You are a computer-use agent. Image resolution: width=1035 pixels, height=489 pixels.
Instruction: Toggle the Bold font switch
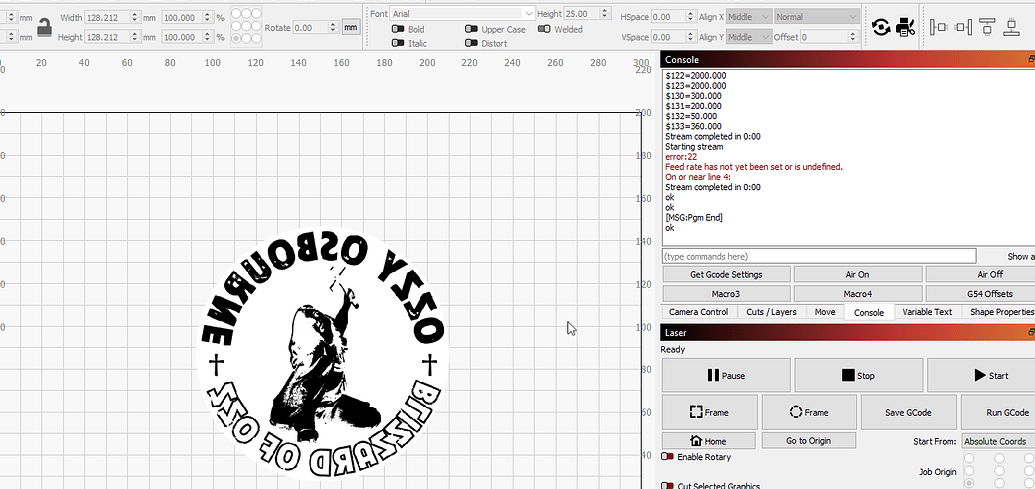click(x=398, y=29)
